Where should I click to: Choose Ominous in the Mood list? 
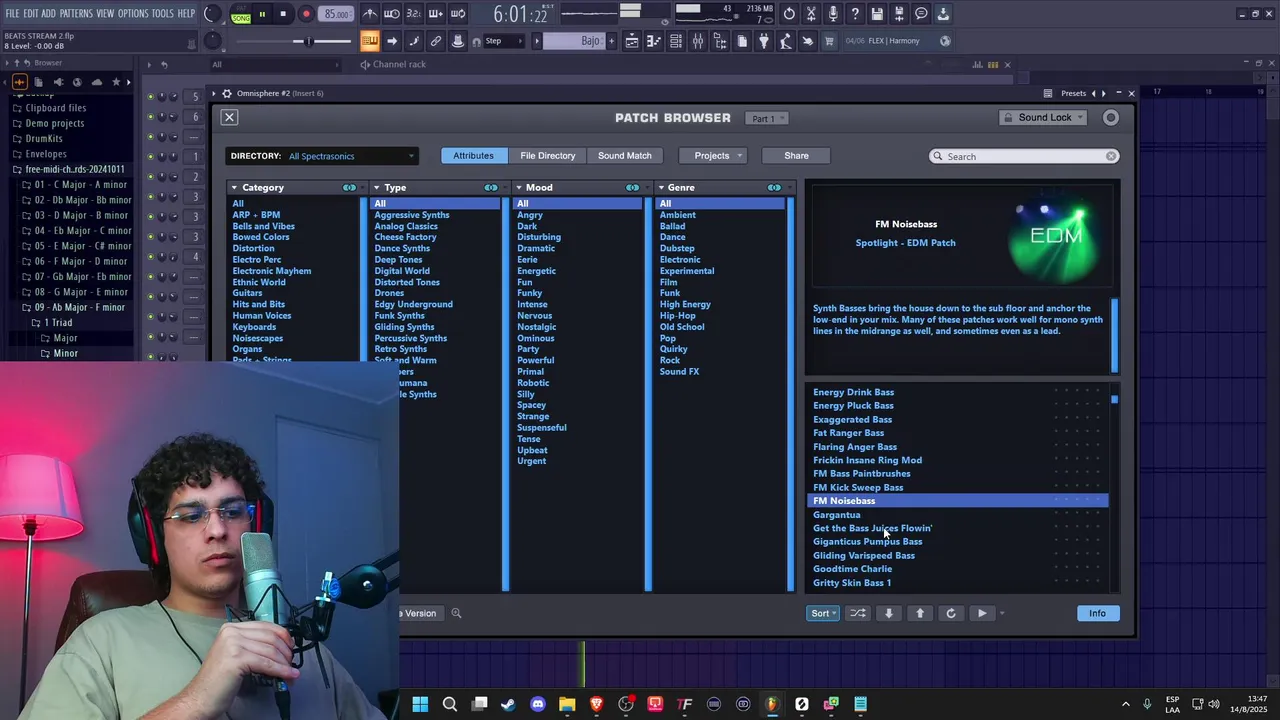click(x=536, y=338)
